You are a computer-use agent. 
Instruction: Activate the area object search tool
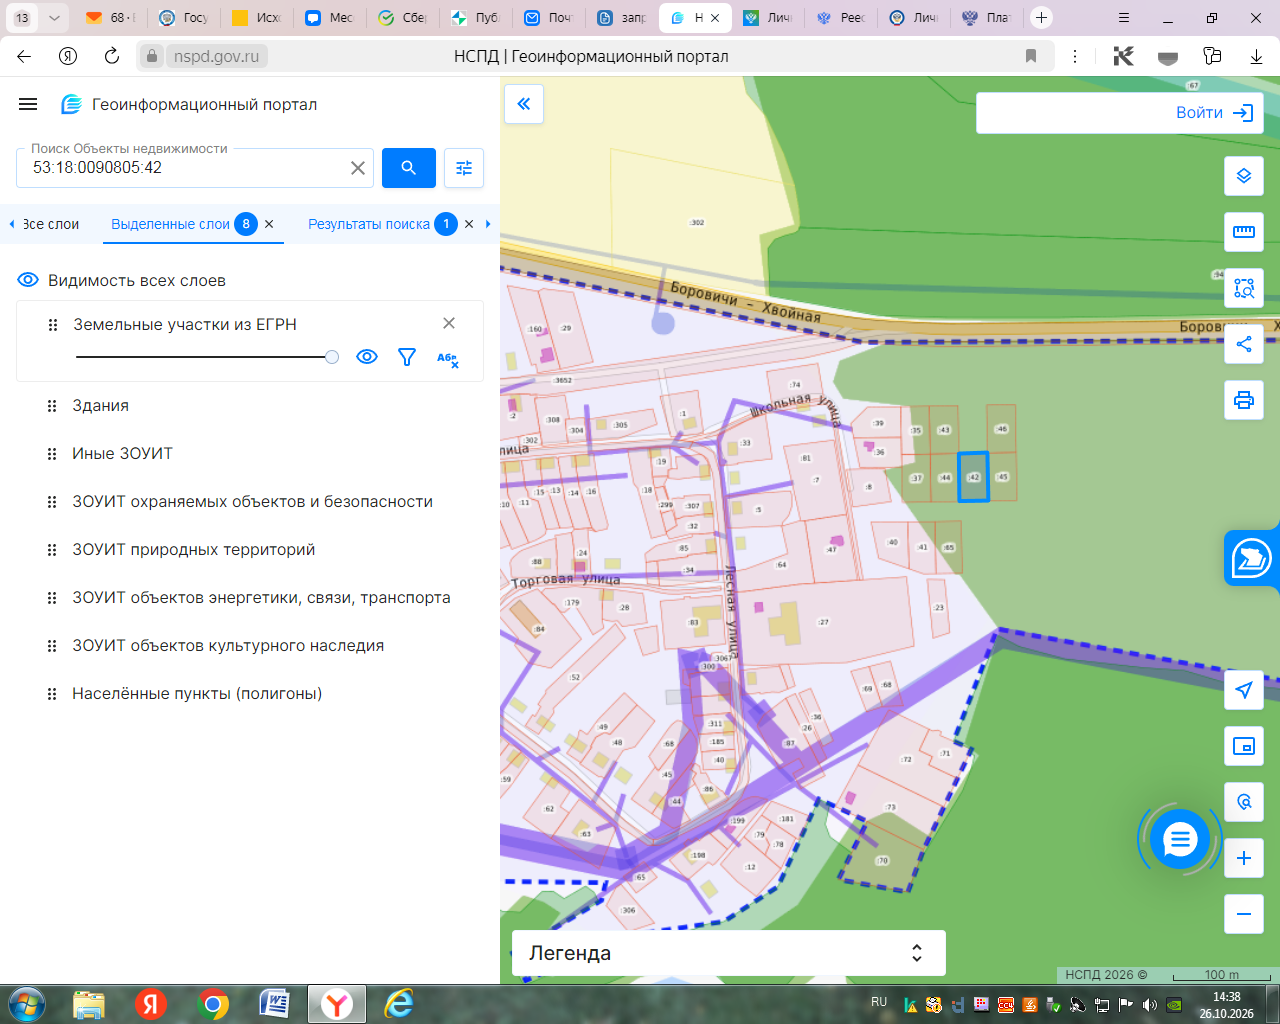[1244, 288]
